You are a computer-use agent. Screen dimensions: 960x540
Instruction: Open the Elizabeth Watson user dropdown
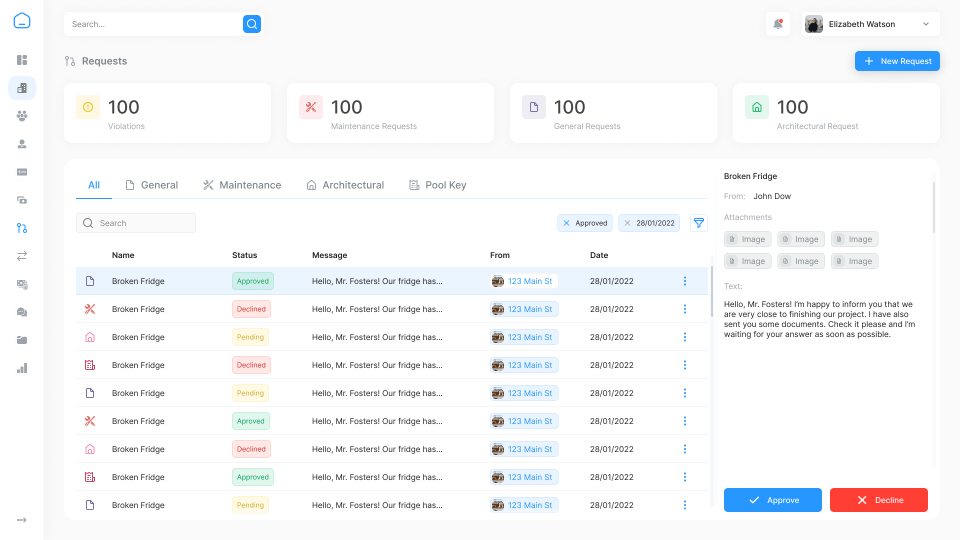tap(871, 24)
